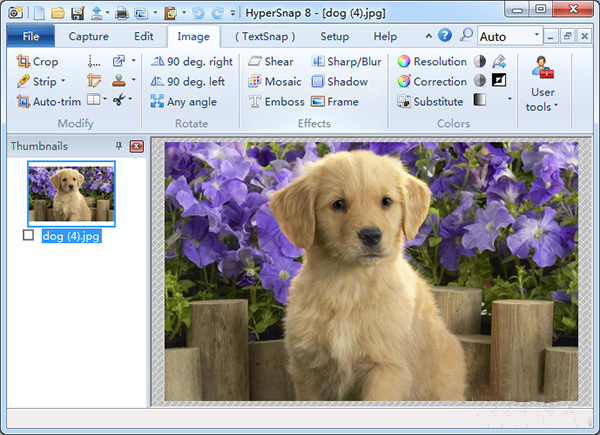600x435 pixels.
Task: Select the Crop tool
Action: (x=38, y=61)
